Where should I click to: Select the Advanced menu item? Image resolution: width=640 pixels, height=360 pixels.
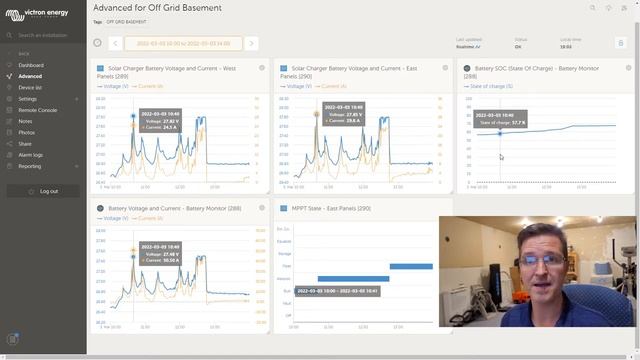30,76
